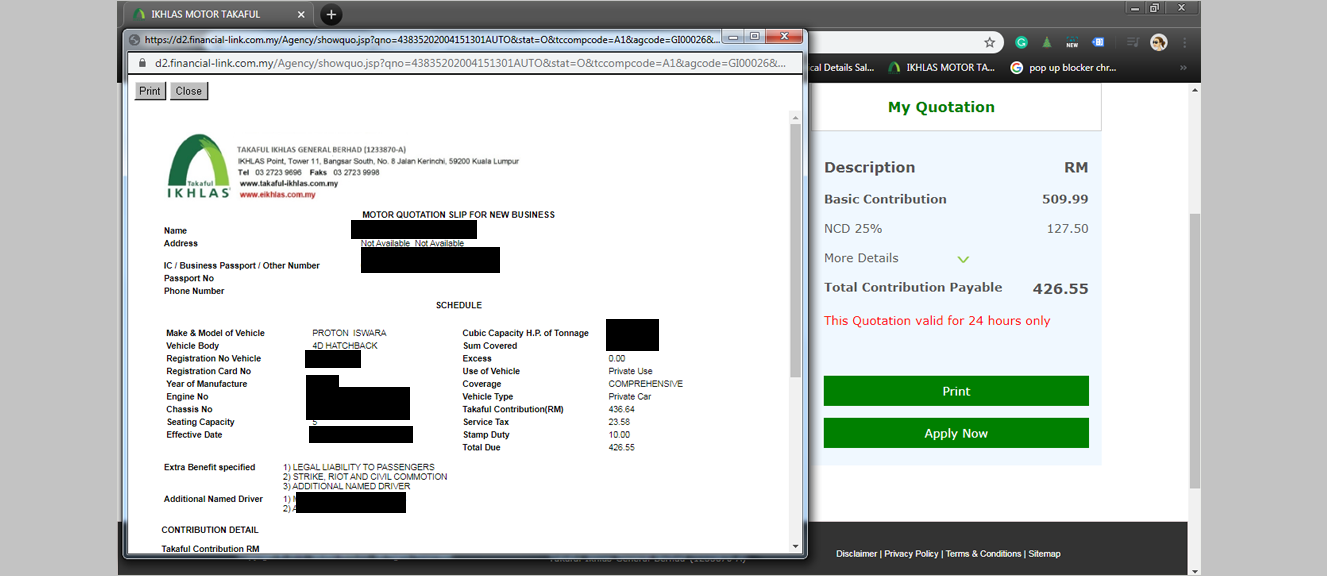Click the main page vertical scrollbar thumb
Image resolution: width=1327 pixels, height=576 pixels.
coord(1194,350)
